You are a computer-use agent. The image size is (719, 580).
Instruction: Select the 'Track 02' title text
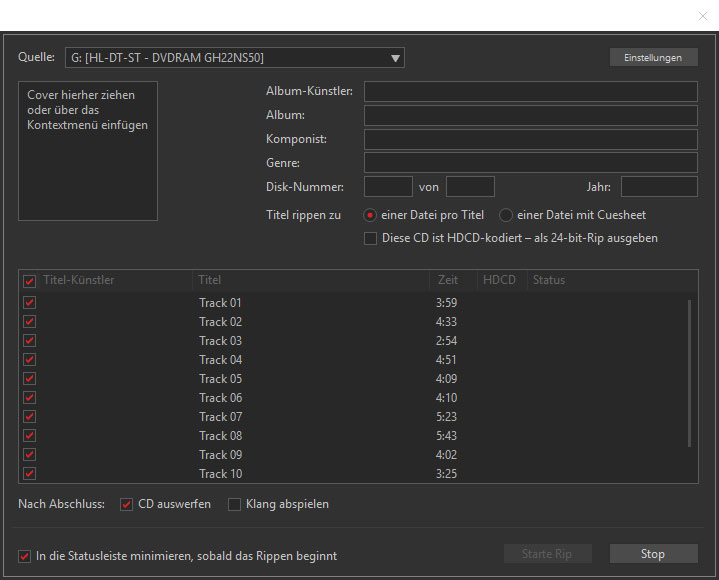click(x=220, y=322)
